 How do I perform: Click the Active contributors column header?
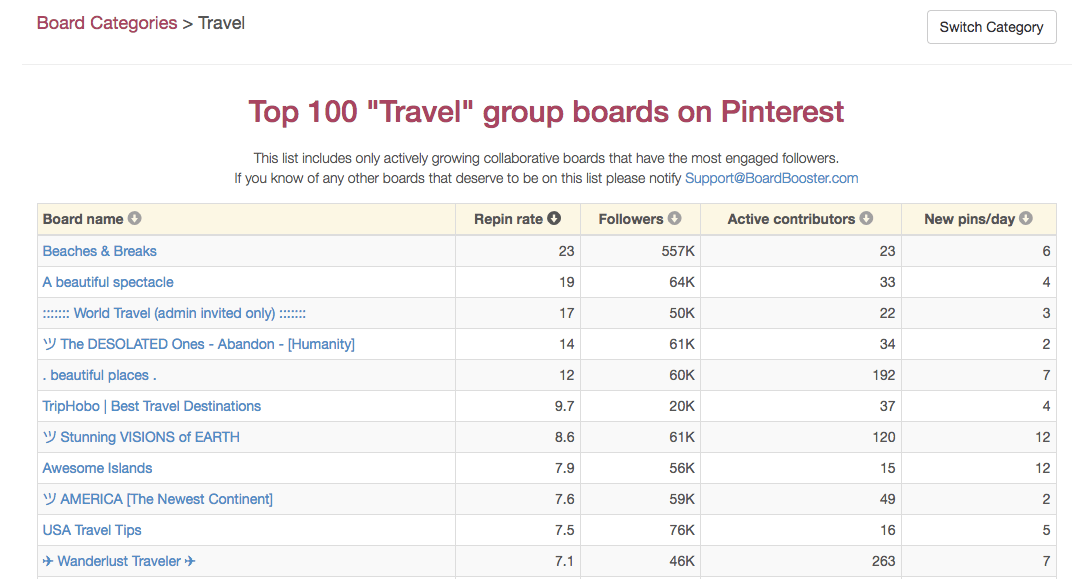click(801, 219)
